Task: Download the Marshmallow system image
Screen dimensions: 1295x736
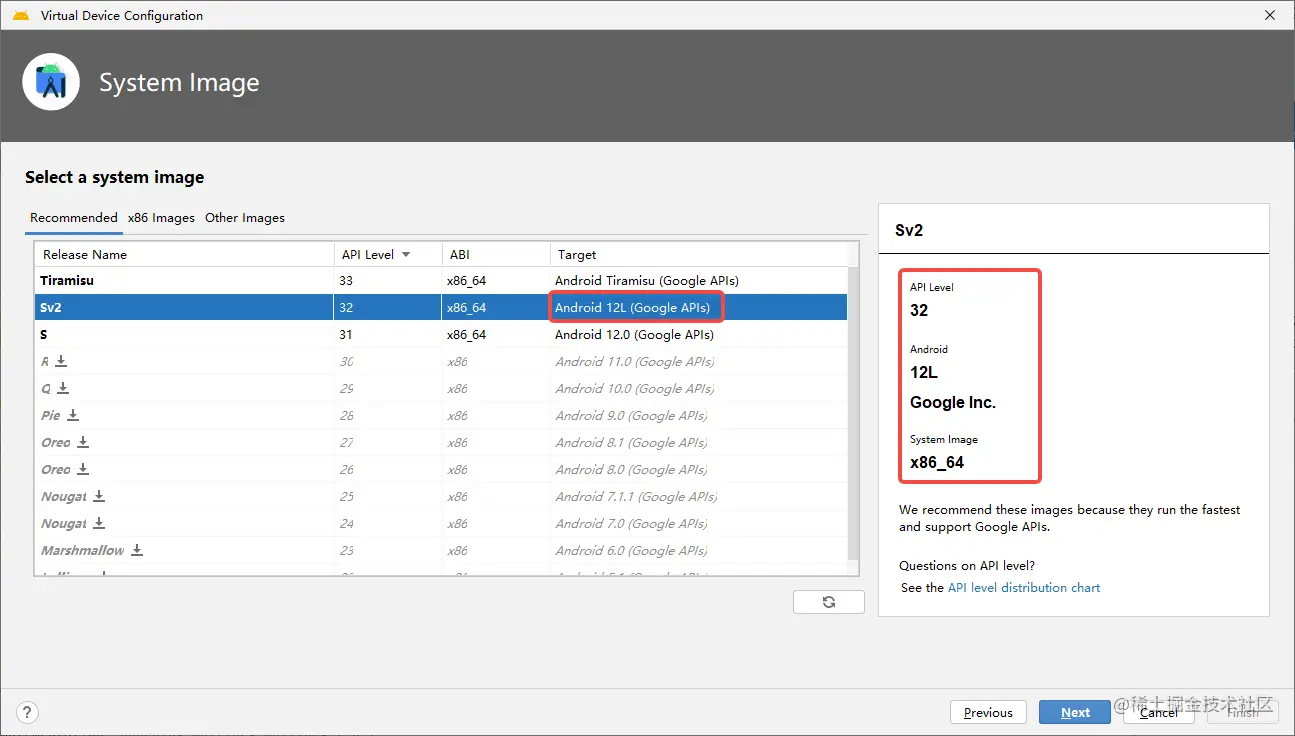Action: (x=137, y=550)
